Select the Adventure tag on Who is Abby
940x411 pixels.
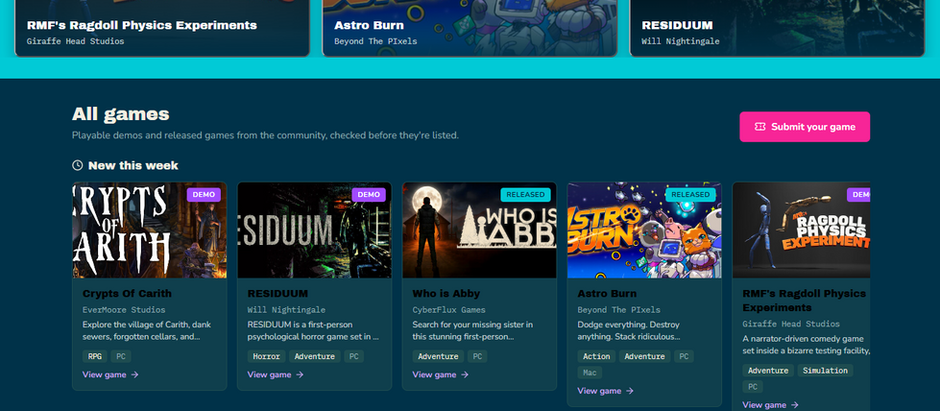438,356
